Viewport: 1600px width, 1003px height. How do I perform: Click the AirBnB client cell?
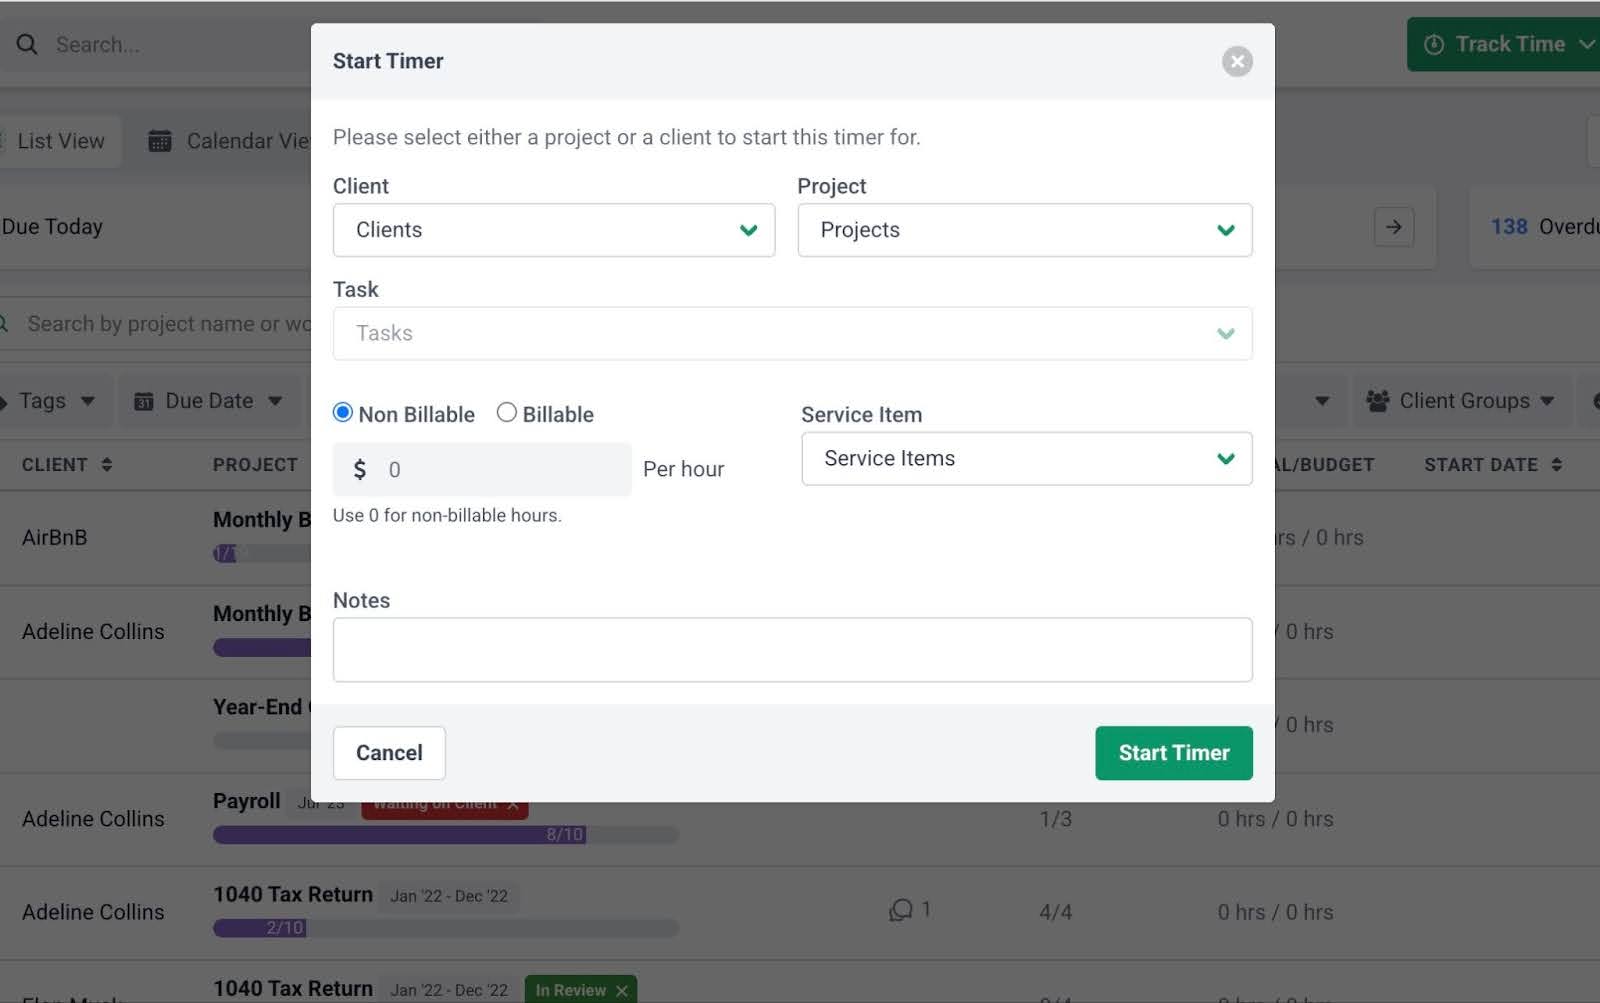(x=54, y=538)
